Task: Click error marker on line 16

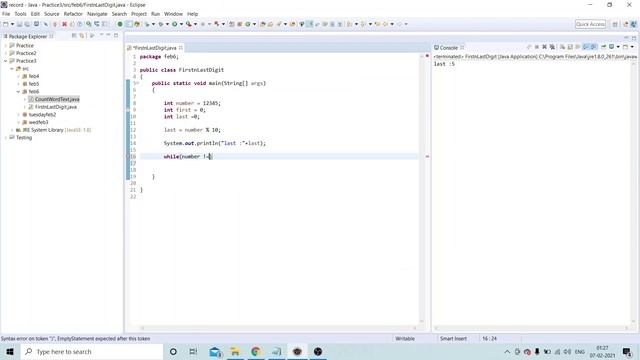Action: coord(128,156)
